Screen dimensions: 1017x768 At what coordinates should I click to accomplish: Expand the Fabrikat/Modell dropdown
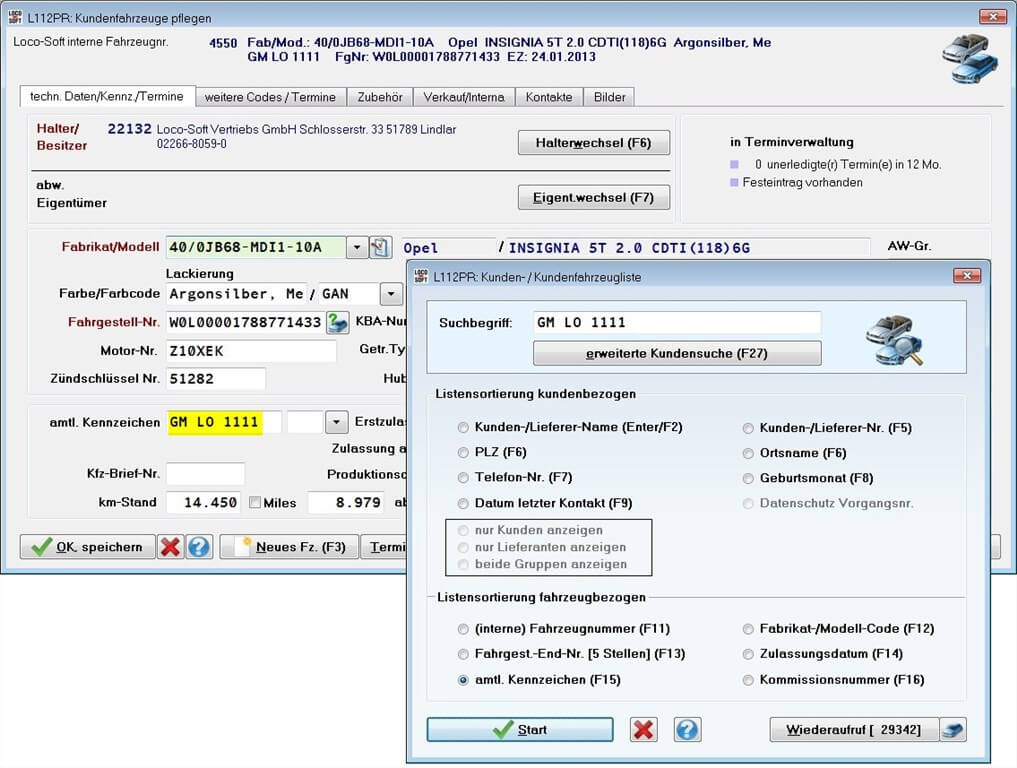(357, 247)
